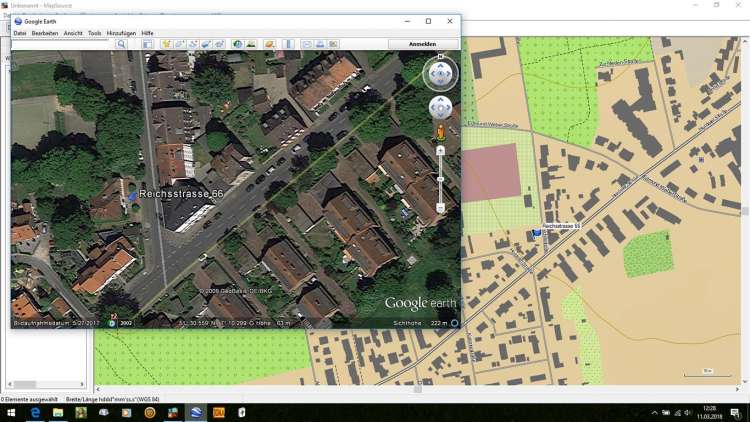Click the pink area on the MapSource map
The width and height of the screenshot is (750, 422).
pos(491,172)
